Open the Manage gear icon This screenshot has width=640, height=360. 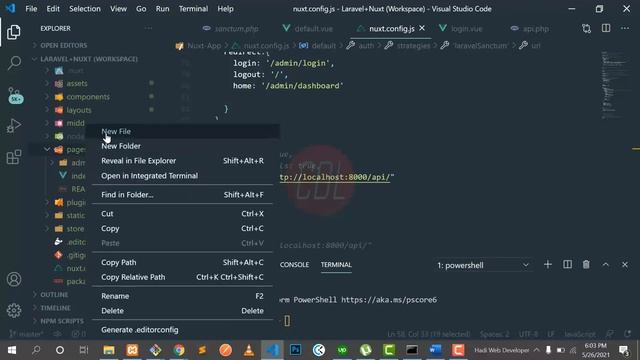(x=14, y=311)
